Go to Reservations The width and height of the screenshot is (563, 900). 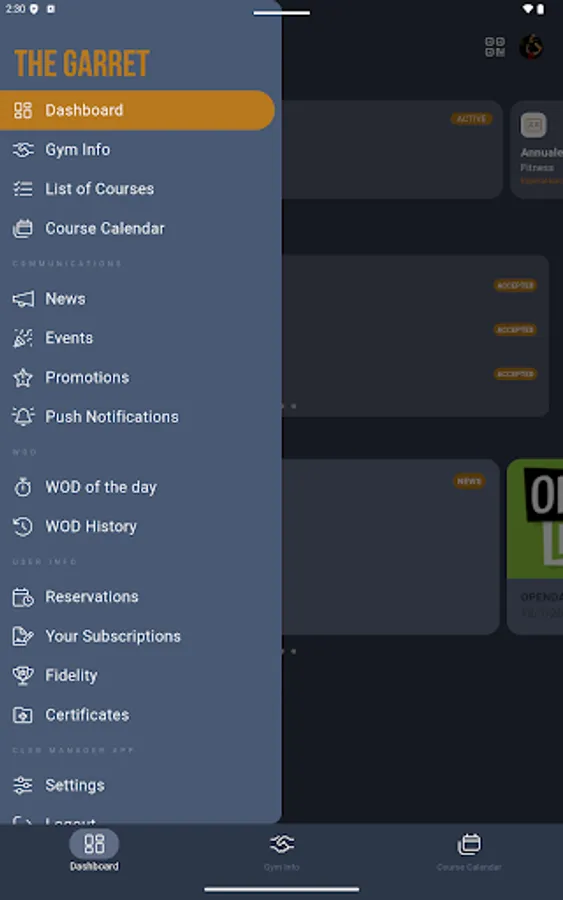(92, 597)
